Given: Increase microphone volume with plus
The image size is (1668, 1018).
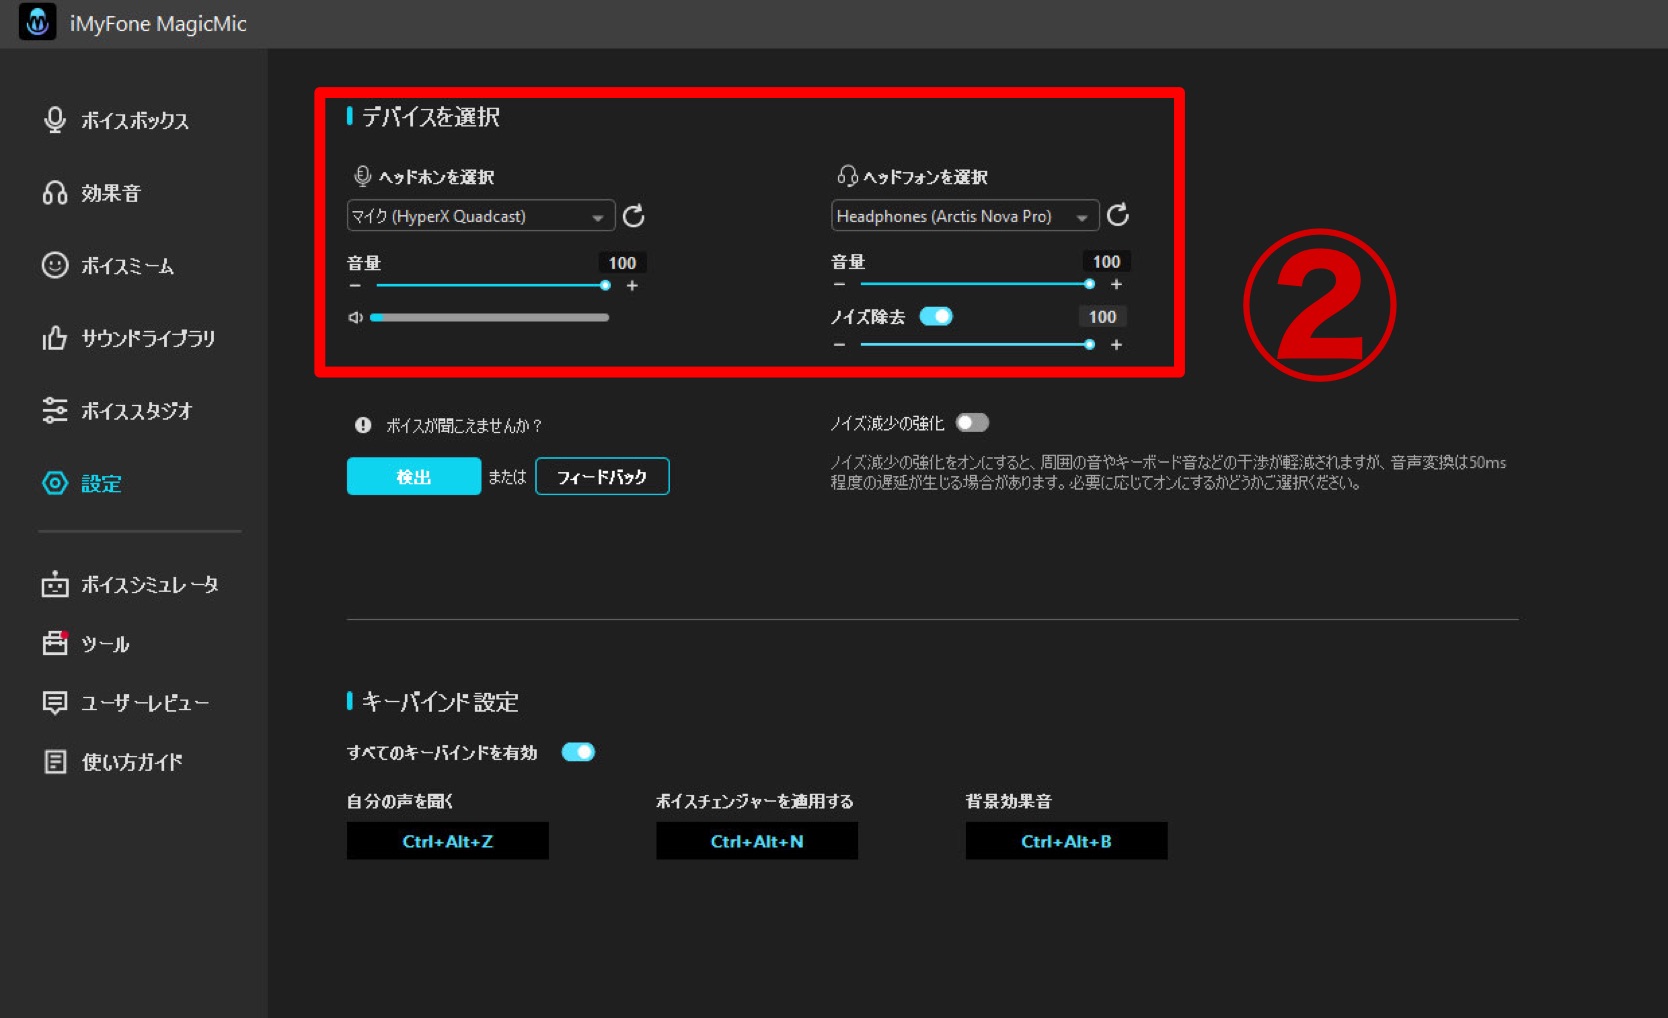Looking at the screenshot, I should pyautogui.click(x=632, y=286).
